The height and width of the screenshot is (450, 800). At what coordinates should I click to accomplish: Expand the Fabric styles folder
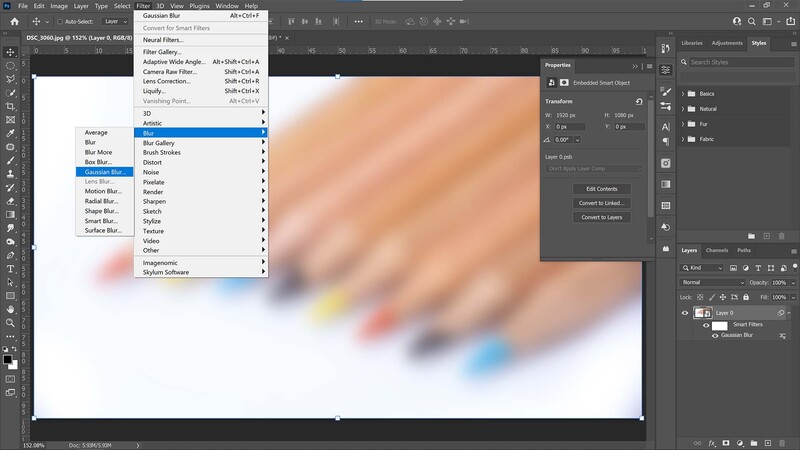[683, 139]
